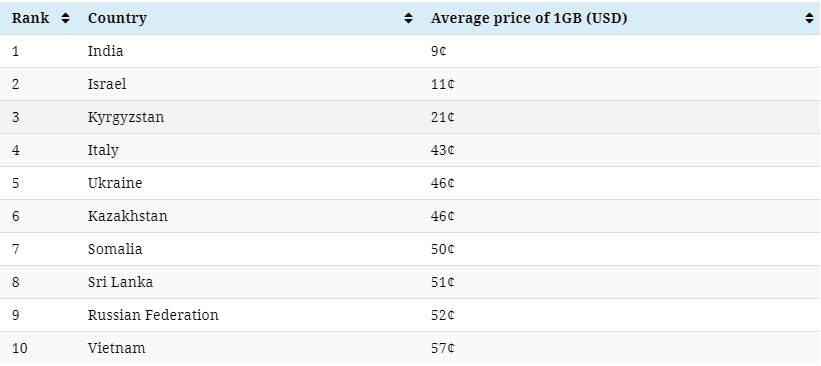Image resolution: width=821 pixels, height=366 pixels.
Task: Select the Rank header label
Action: [30, 18]
